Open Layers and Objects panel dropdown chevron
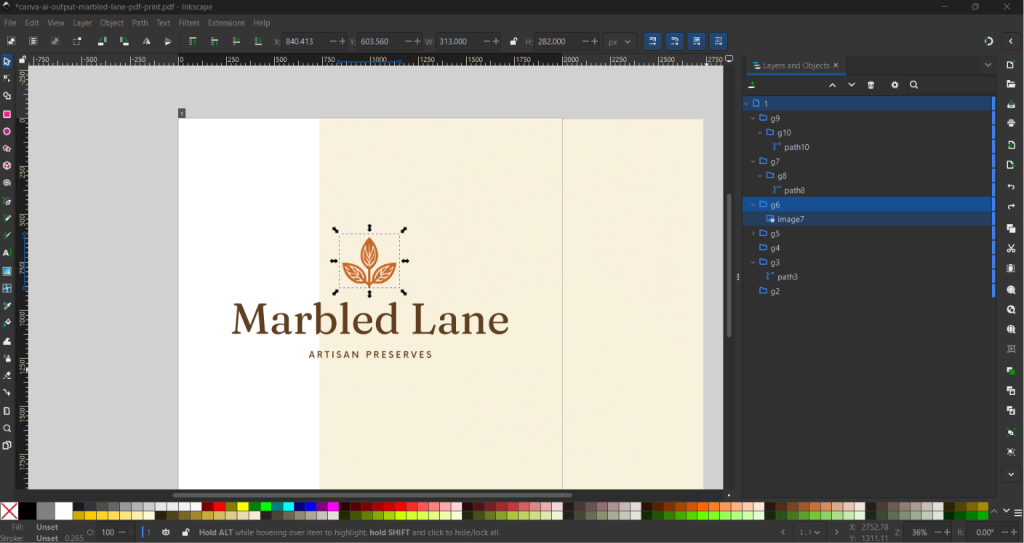Screen dimensions: 1024x543 click(x=988, y=65)
